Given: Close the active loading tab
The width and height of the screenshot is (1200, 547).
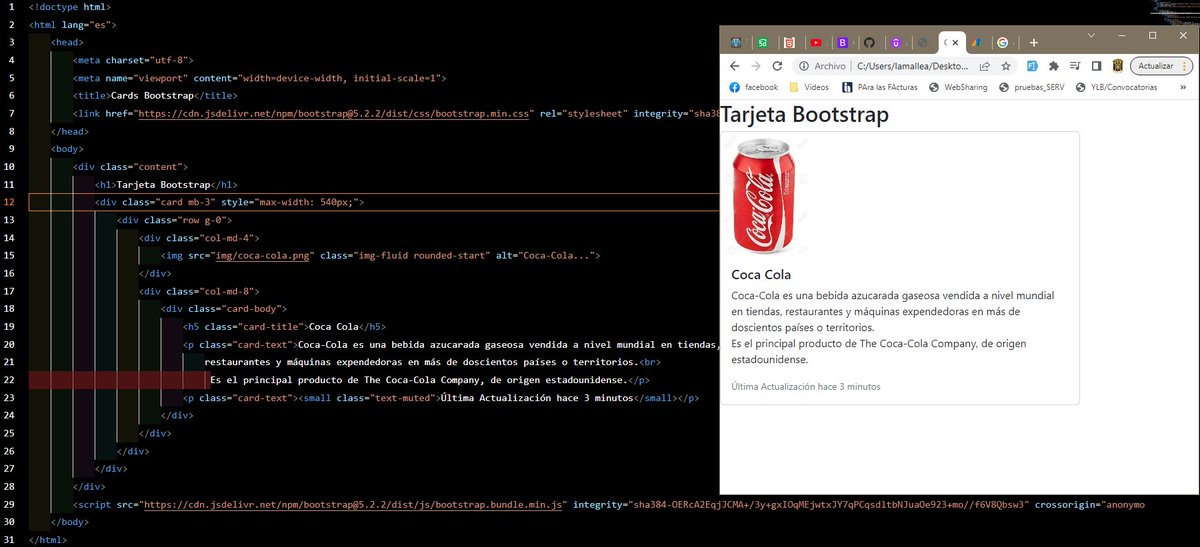Looking at the screenshot, I should pyautogui.click(x=955, y=43).
